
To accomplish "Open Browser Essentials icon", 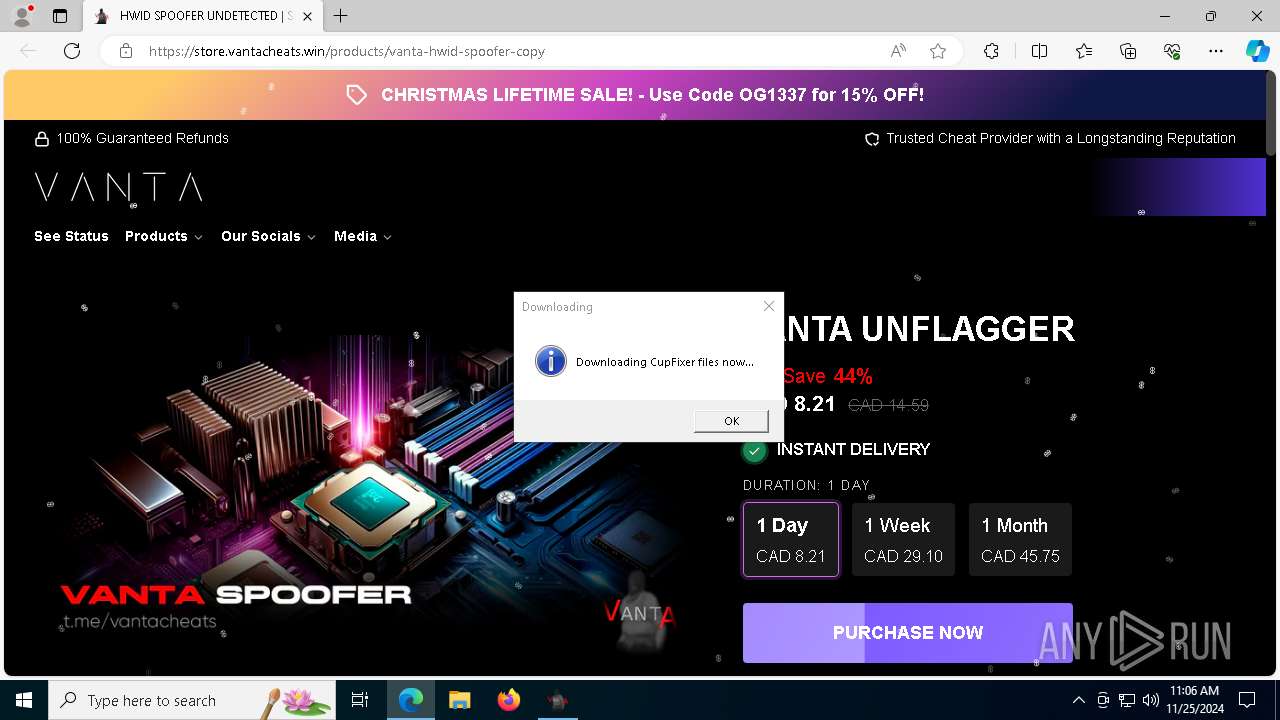I will [1172, 51].
